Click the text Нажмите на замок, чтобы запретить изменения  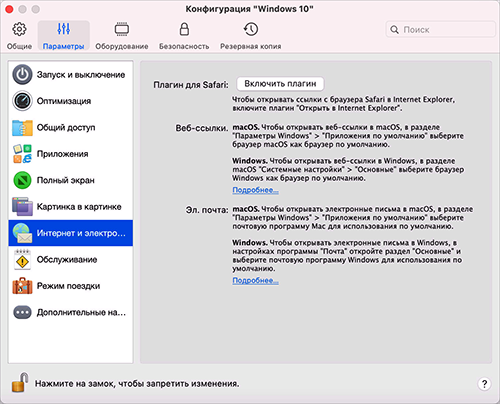point(137,384)
